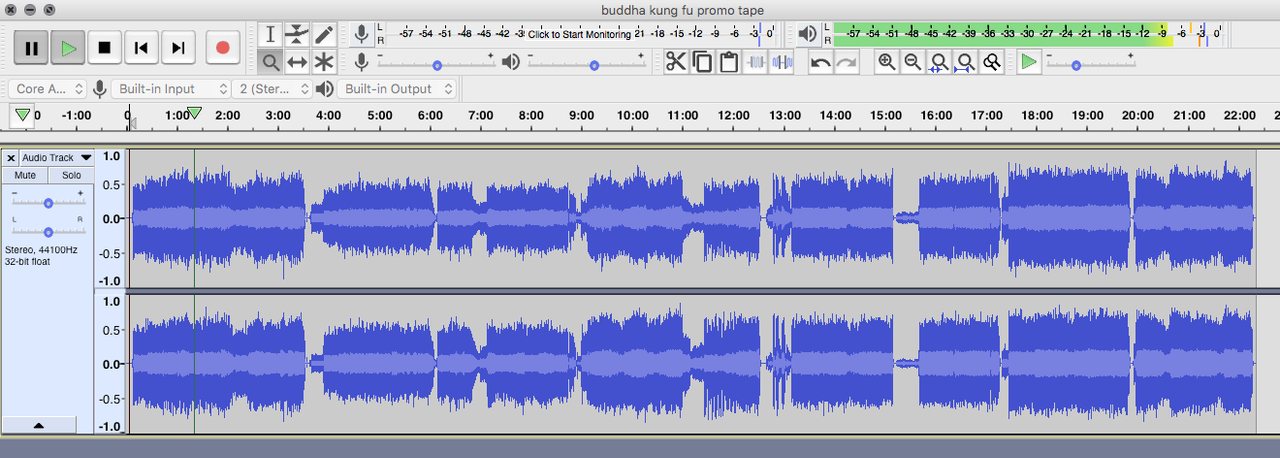1280x458 pixels.
Task: Adjust the track pan L-R slider
Action: tap(48, 231)
